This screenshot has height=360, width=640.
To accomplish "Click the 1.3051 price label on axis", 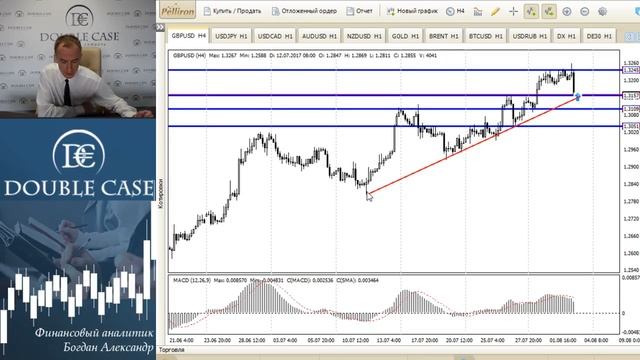I will pos(631,126).
